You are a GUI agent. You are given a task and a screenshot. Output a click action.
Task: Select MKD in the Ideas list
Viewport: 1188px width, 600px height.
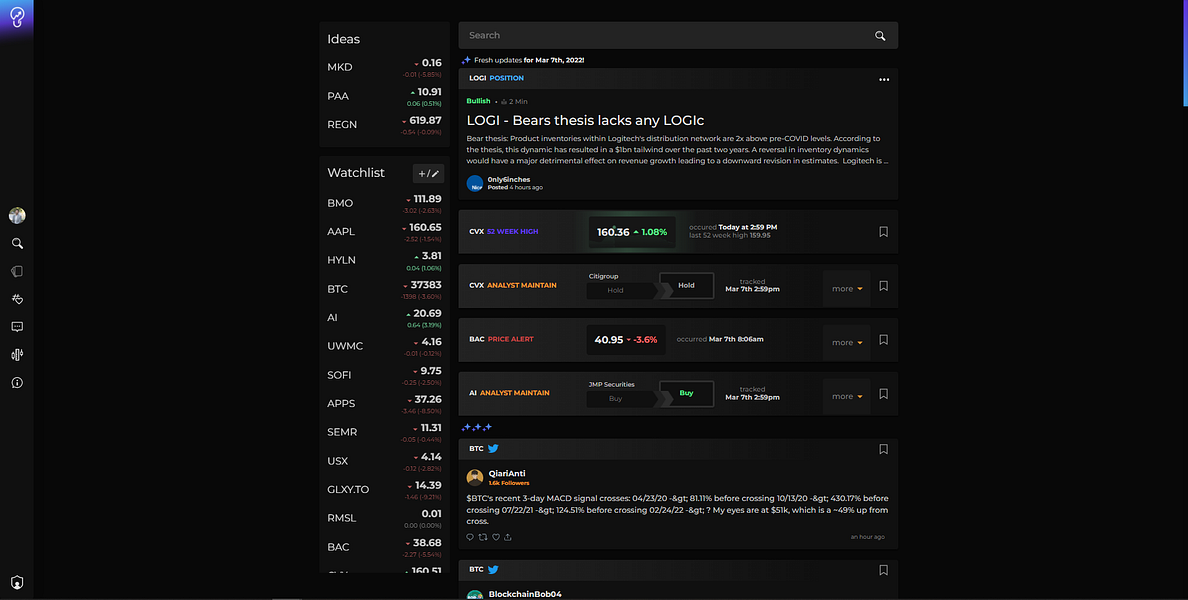[x=384, y=67]
